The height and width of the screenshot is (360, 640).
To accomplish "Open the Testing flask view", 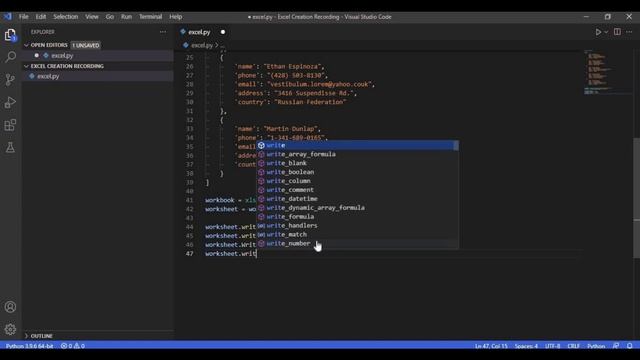I will [10, 147].
